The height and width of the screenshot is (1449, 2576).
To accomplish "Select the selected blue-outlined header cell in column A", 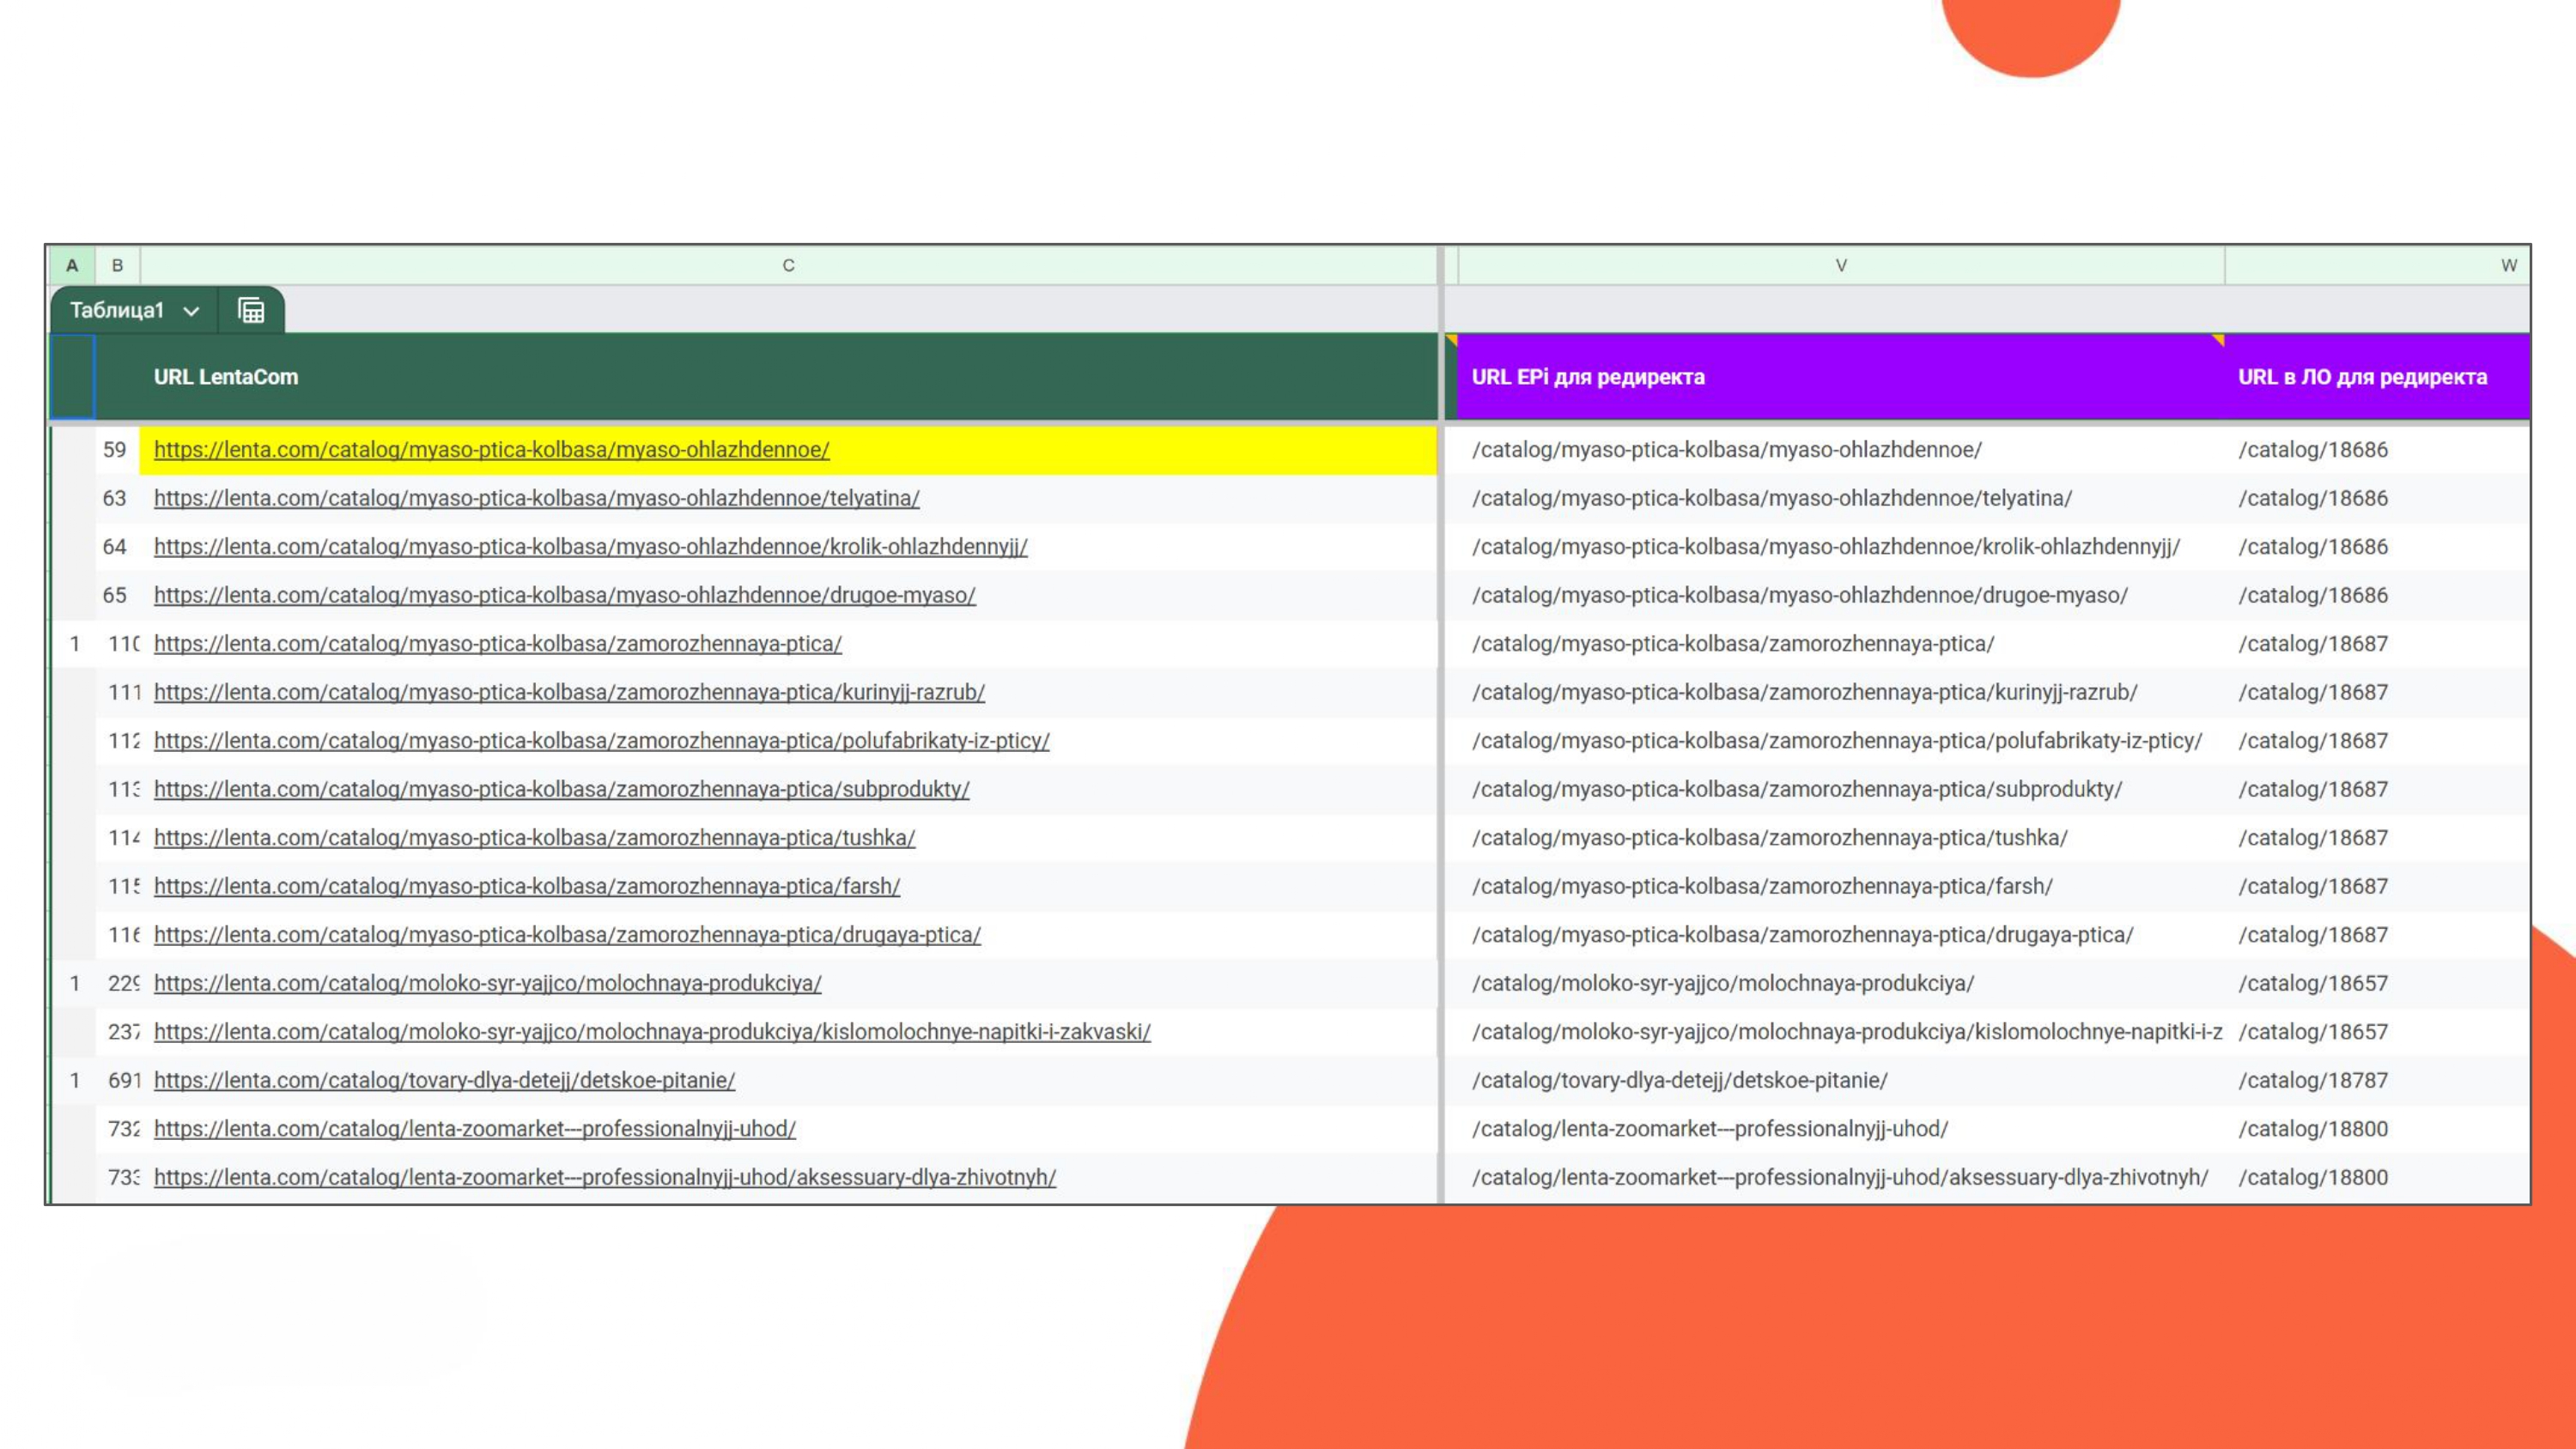I will click(72, 377).
